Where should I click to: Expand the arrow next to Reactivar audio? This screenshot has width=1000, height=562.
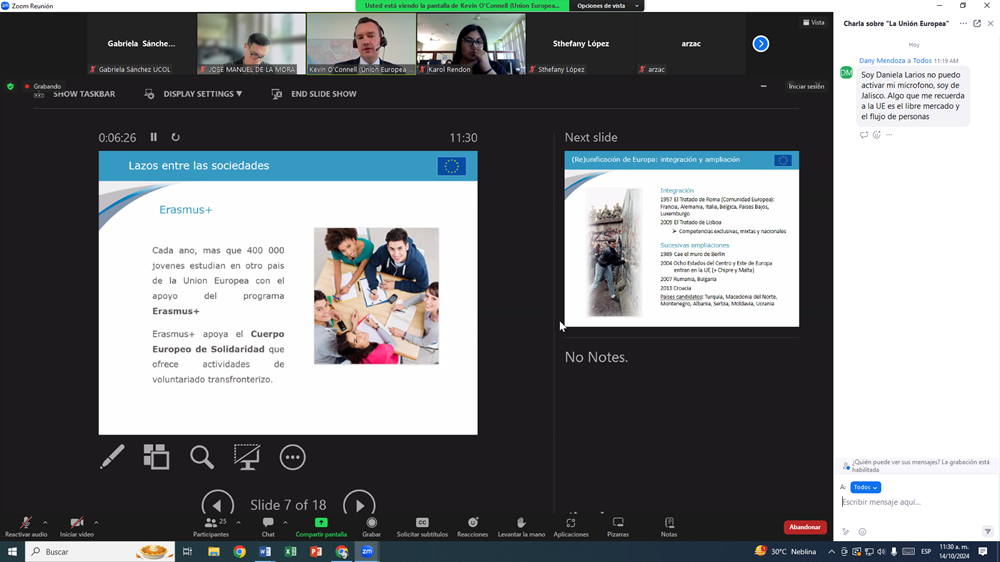click(45, 522)
